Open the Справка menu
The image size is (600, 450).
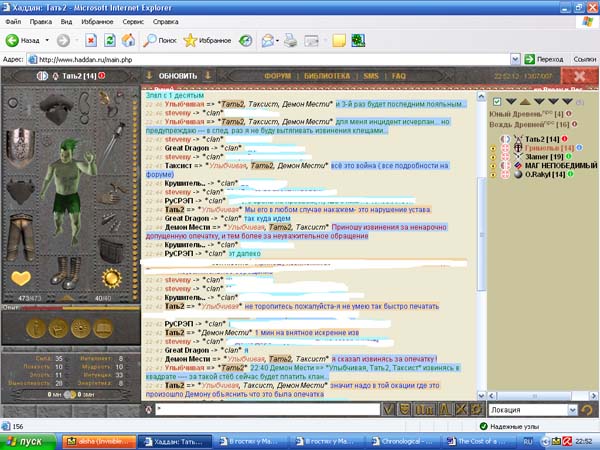click(166, 22)
